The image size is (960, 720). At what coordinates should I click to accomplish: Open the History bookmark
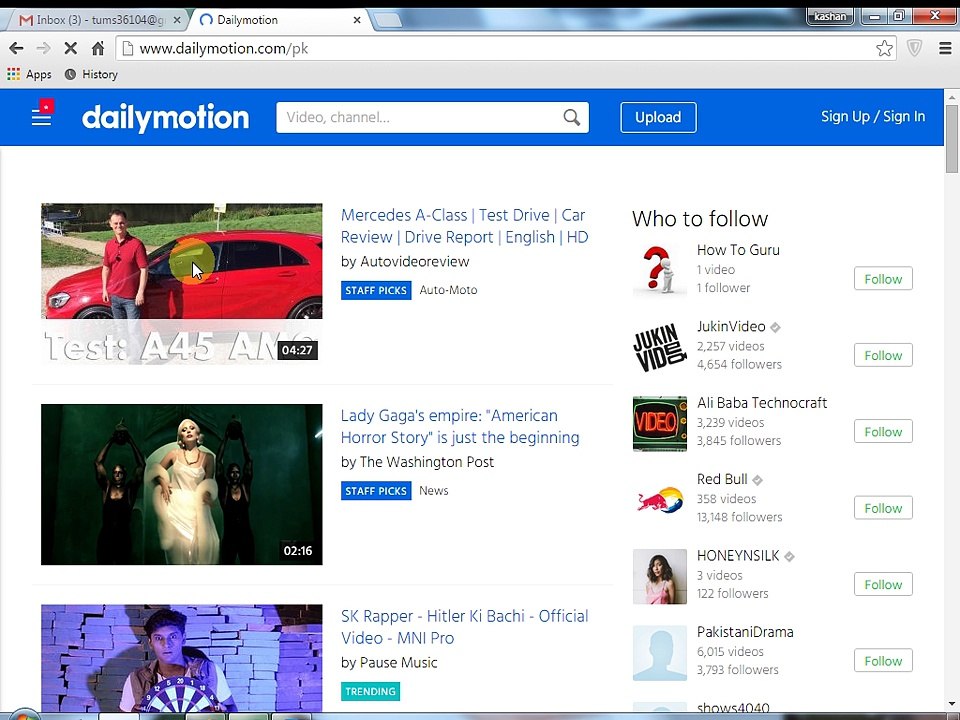point(91,74)
